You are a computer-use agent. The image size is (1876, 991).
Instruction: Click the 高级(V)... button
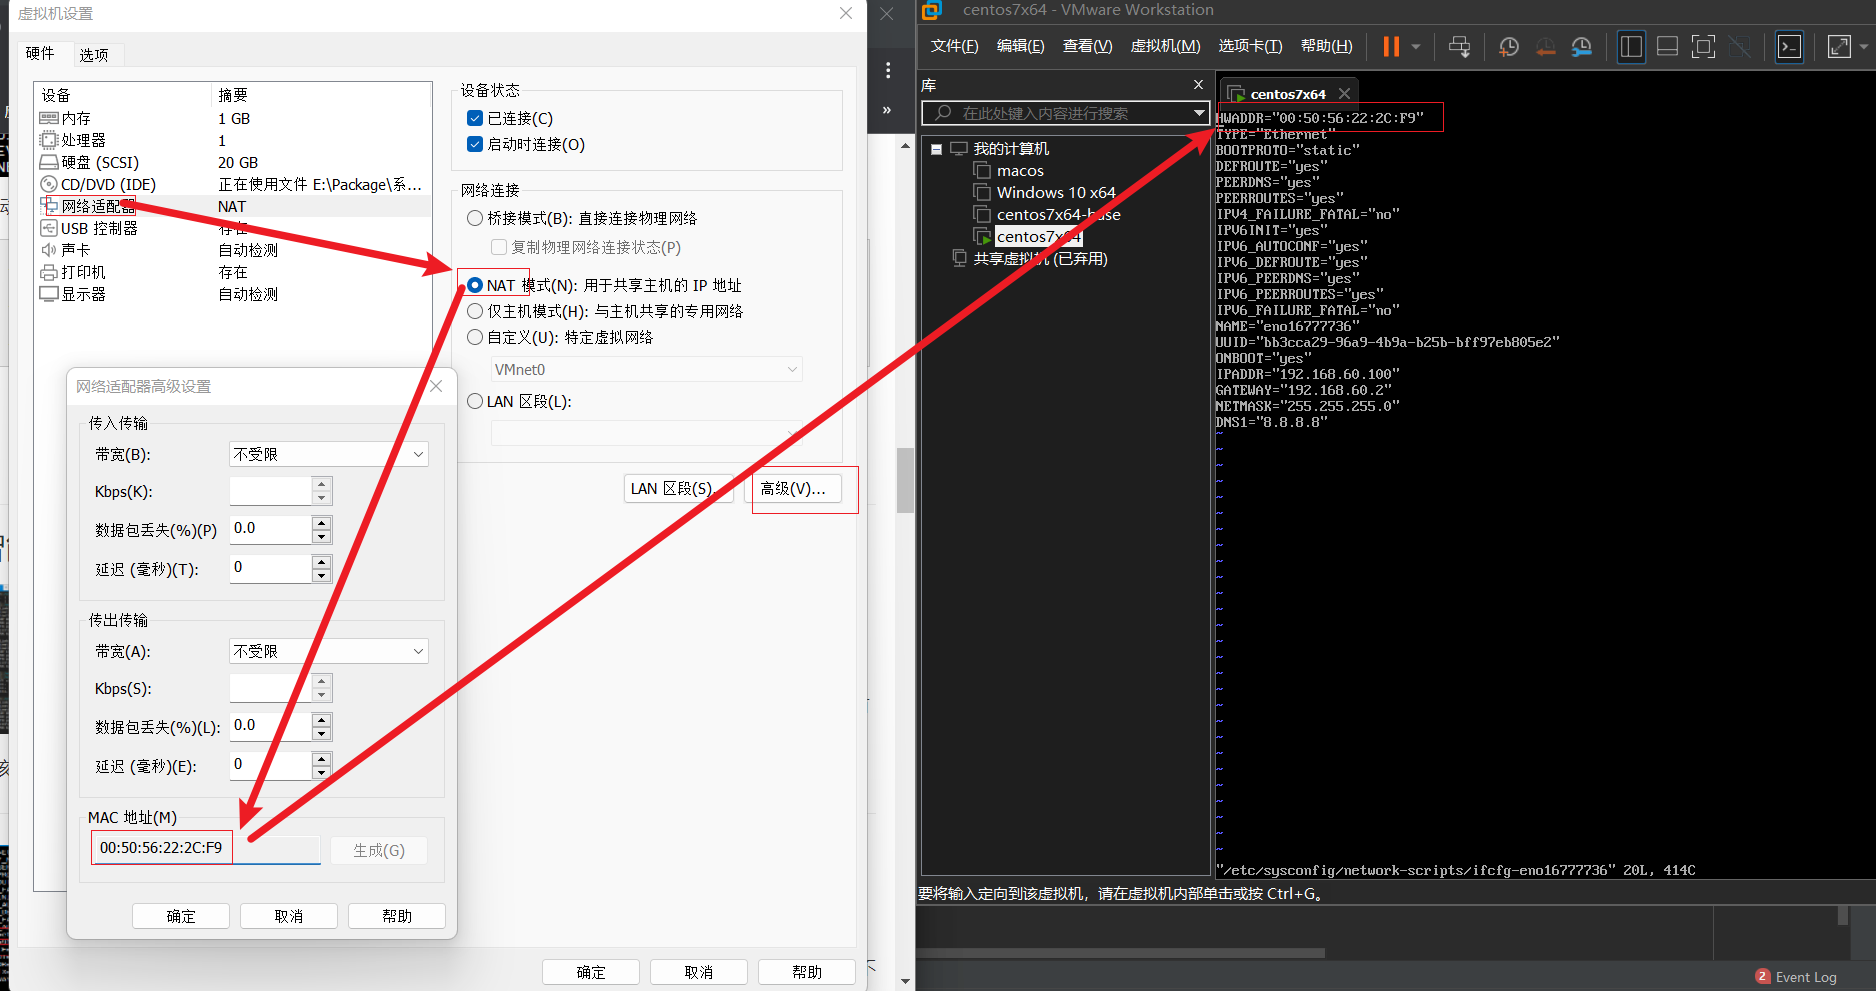pos(792,488)
